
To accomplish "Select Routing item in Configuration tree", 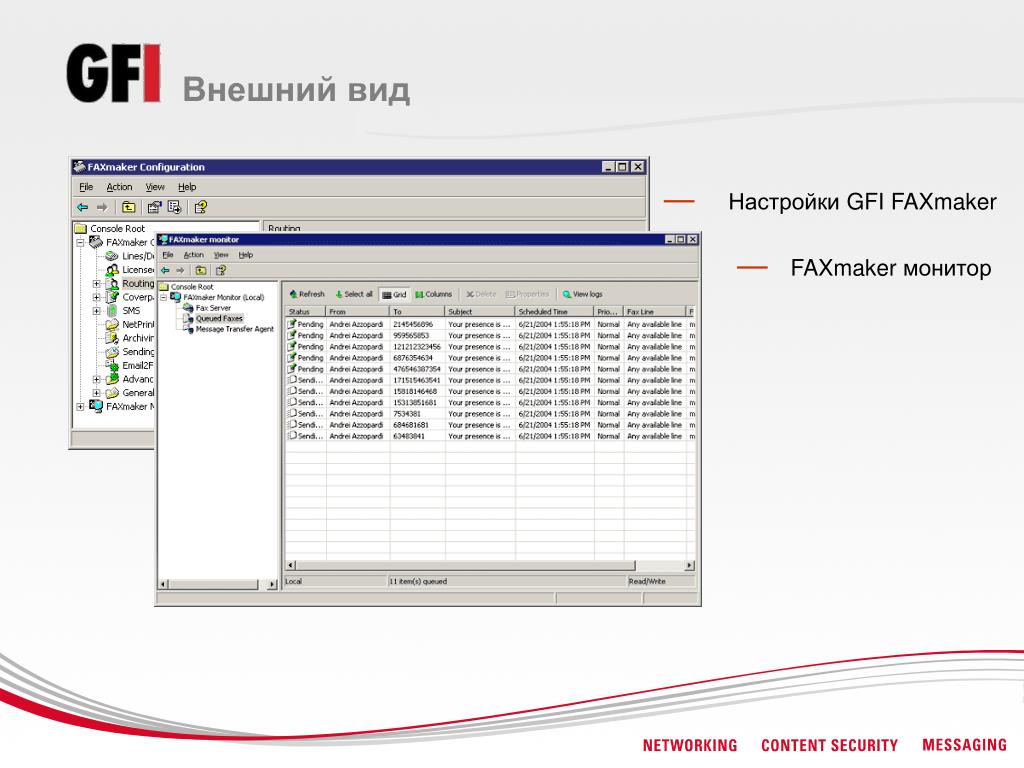I will tap(138, 283).
